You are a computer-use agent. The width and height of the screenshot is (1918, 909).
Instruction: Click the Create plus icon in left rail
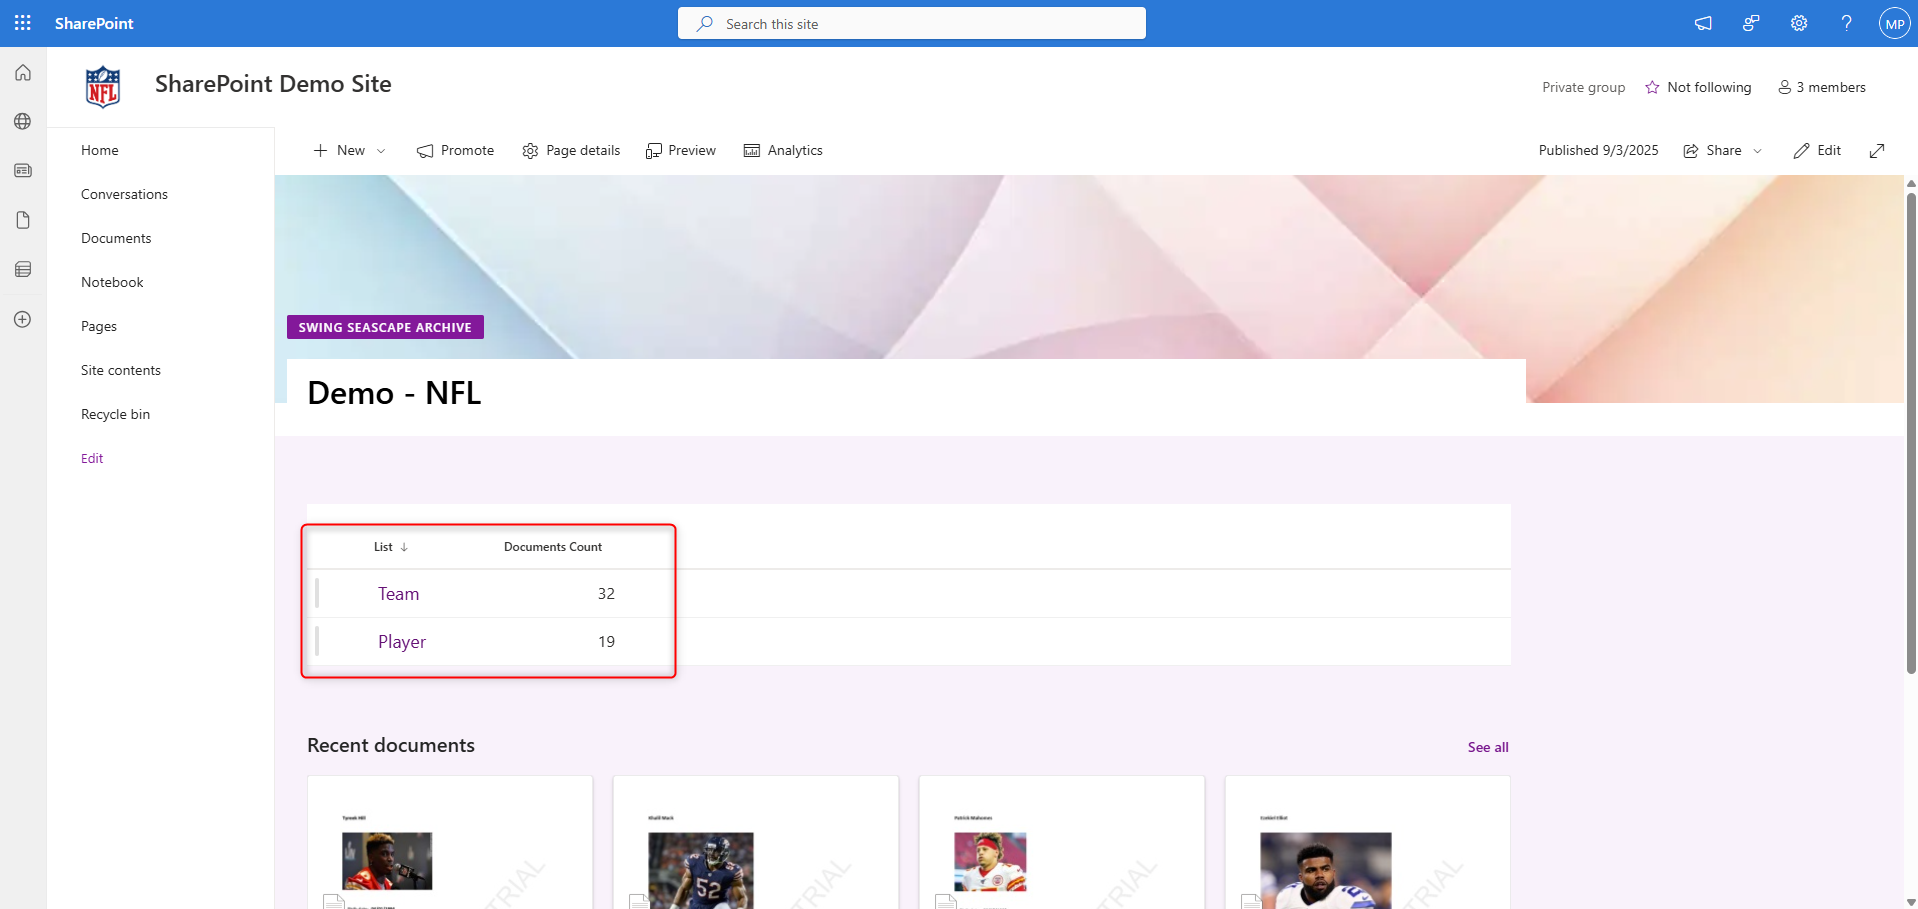click(23, 319)
